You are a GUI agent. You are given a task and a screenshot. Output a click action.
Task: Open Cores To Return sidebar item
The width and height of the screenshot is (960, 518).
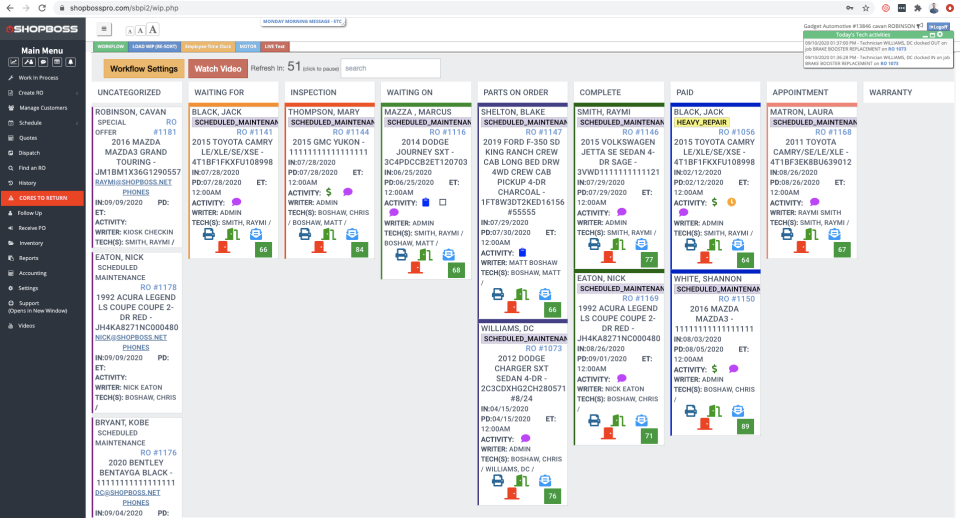pyautogui.click(x=43, y=198)
